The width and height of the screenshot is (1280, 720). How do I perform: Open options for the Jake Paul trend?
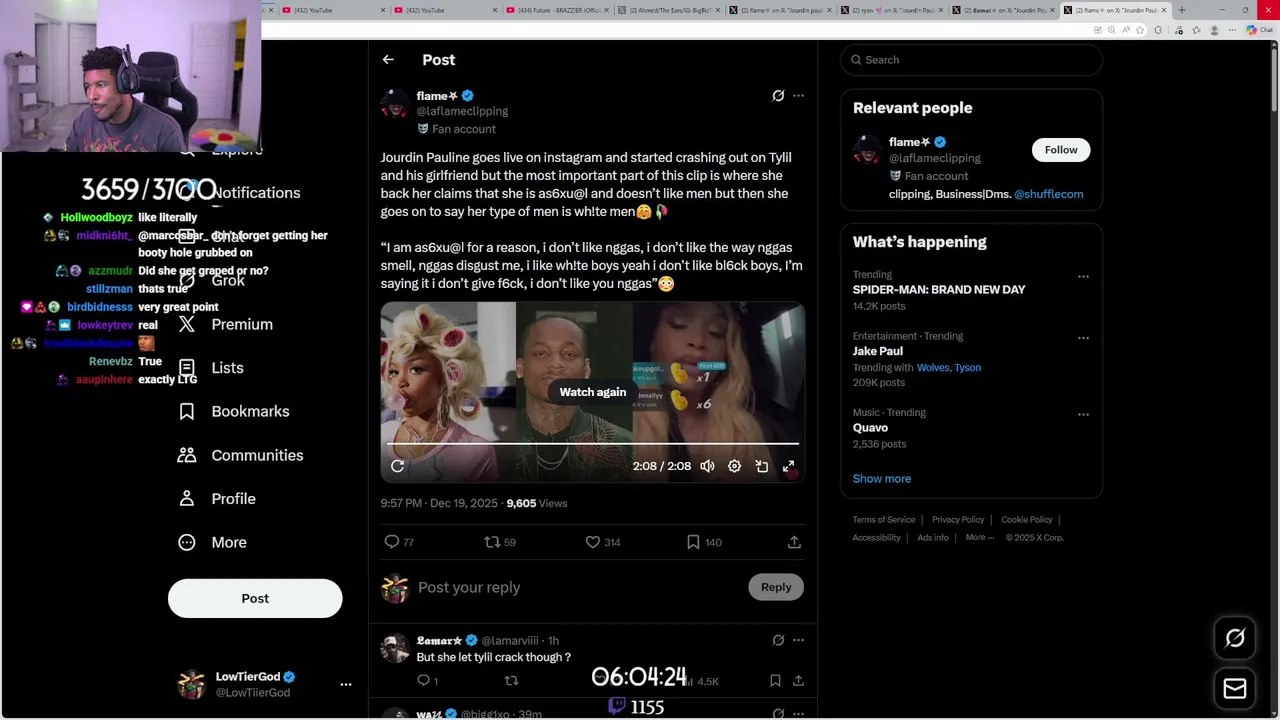1083,338
